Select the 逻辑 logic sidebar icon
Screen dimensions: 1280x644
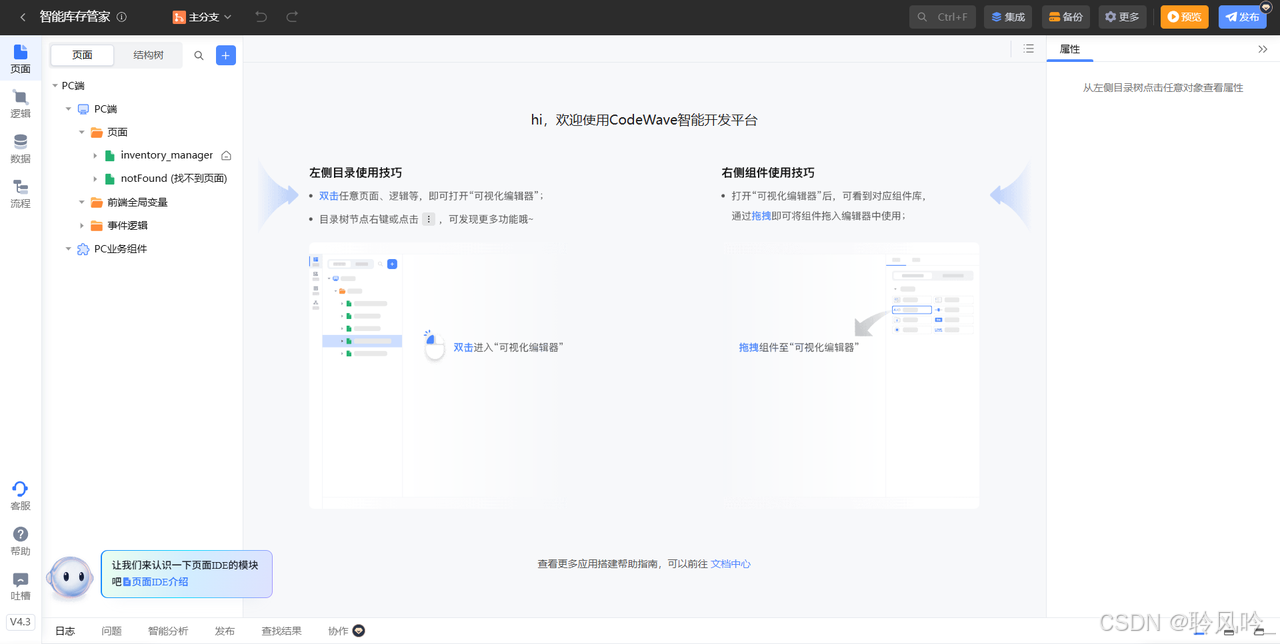click(20, 104)
